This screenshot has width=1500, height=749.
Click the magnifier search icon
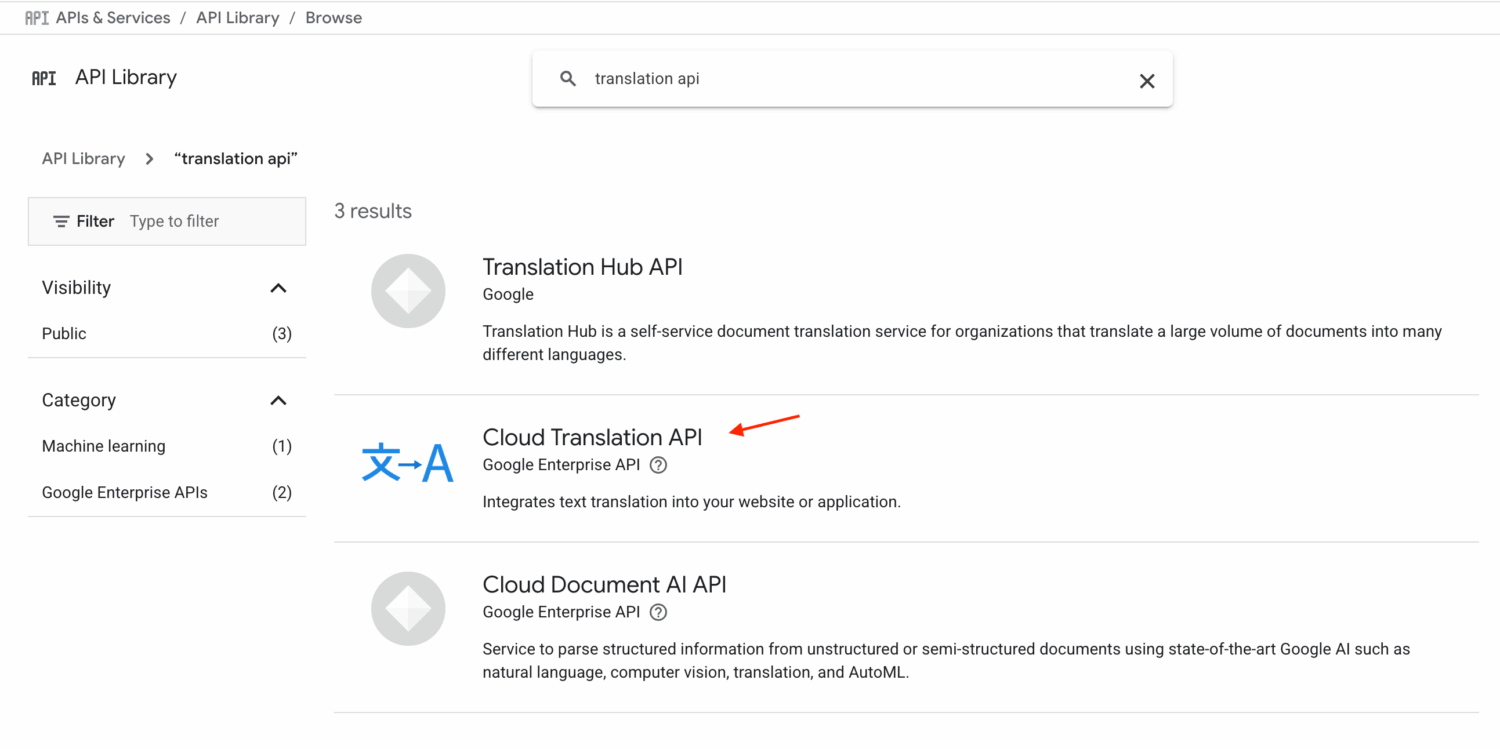pyautogui.click(x=568, y=78)
